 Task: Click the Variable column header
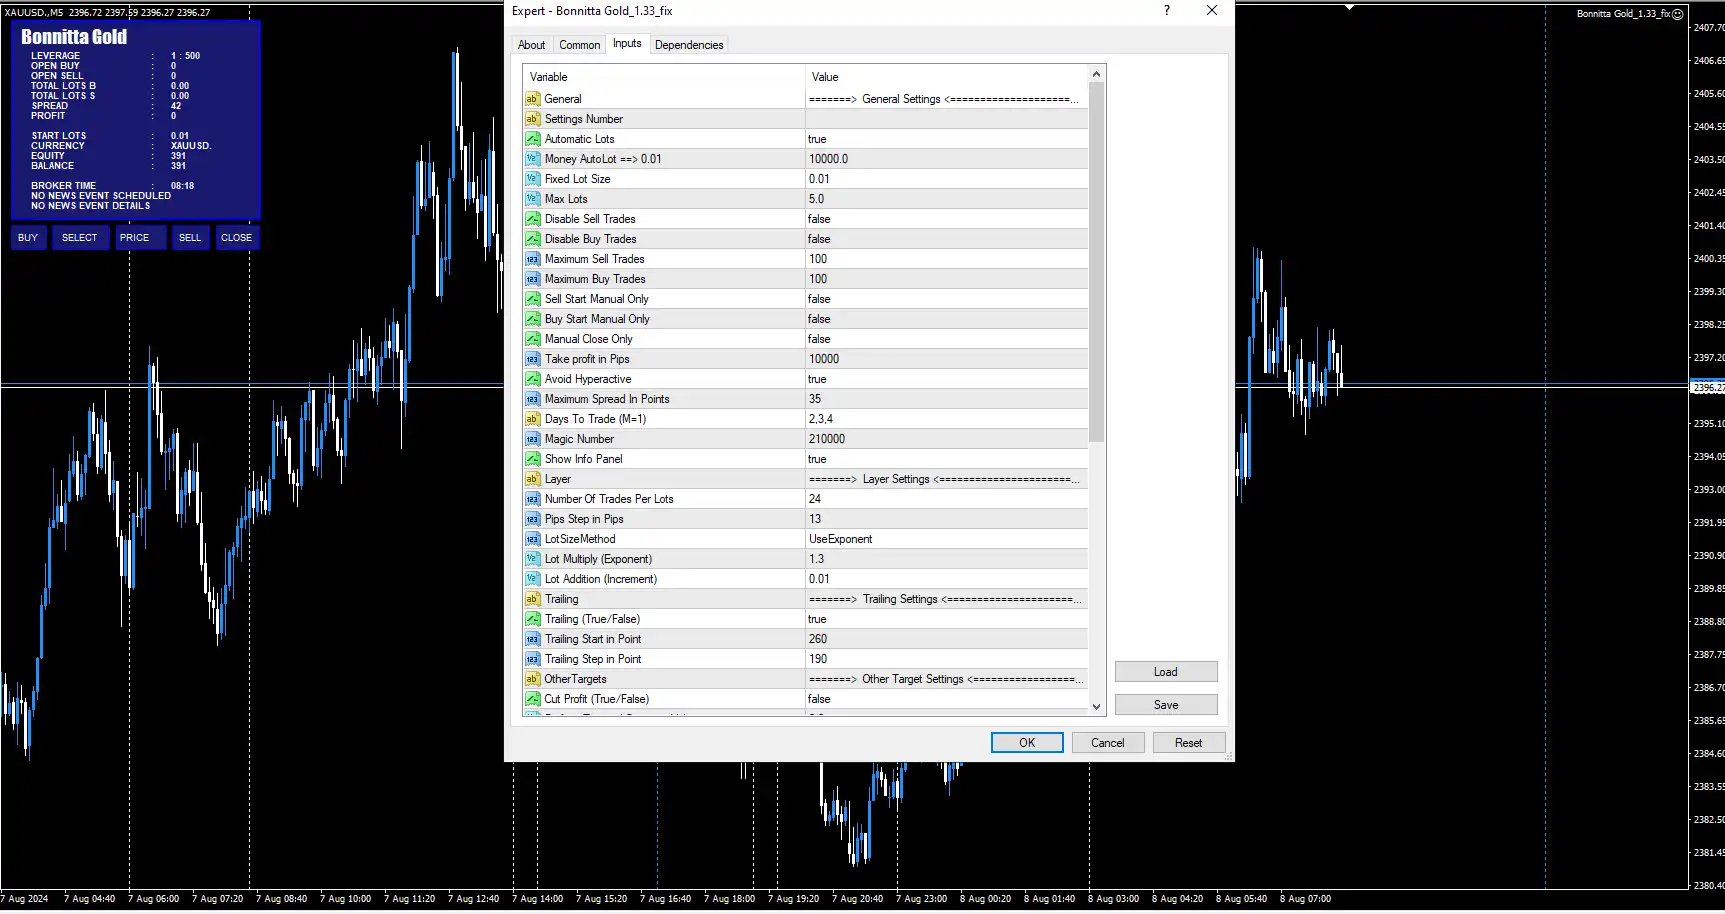click(x=664, y=77)
